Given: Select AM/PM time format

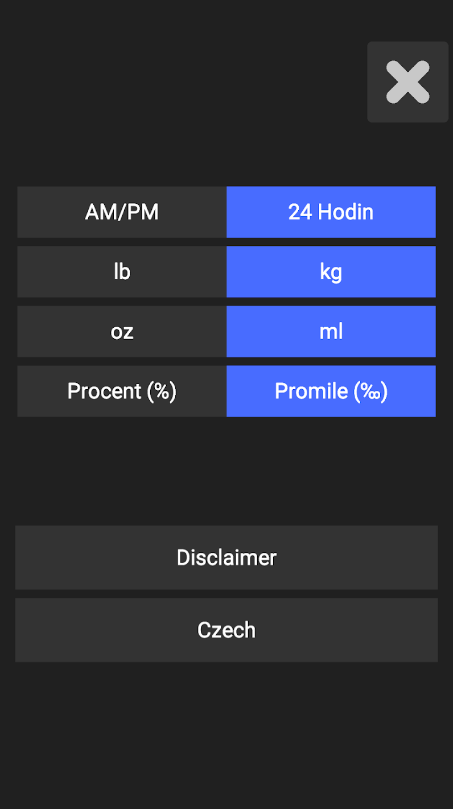Looking at the screenshot, I should (x=122, y=212).
